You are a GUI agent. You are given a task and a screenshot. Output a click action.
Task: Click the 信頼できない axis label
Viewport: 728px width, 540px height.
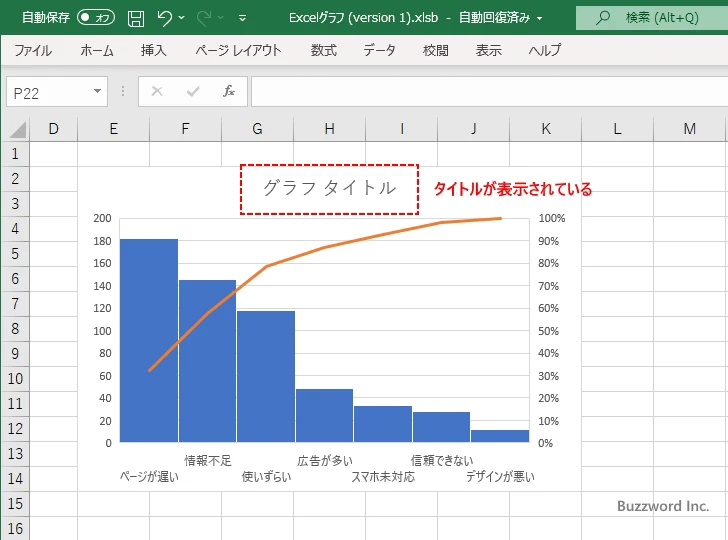pyautogui.click(x=442, y=461)
